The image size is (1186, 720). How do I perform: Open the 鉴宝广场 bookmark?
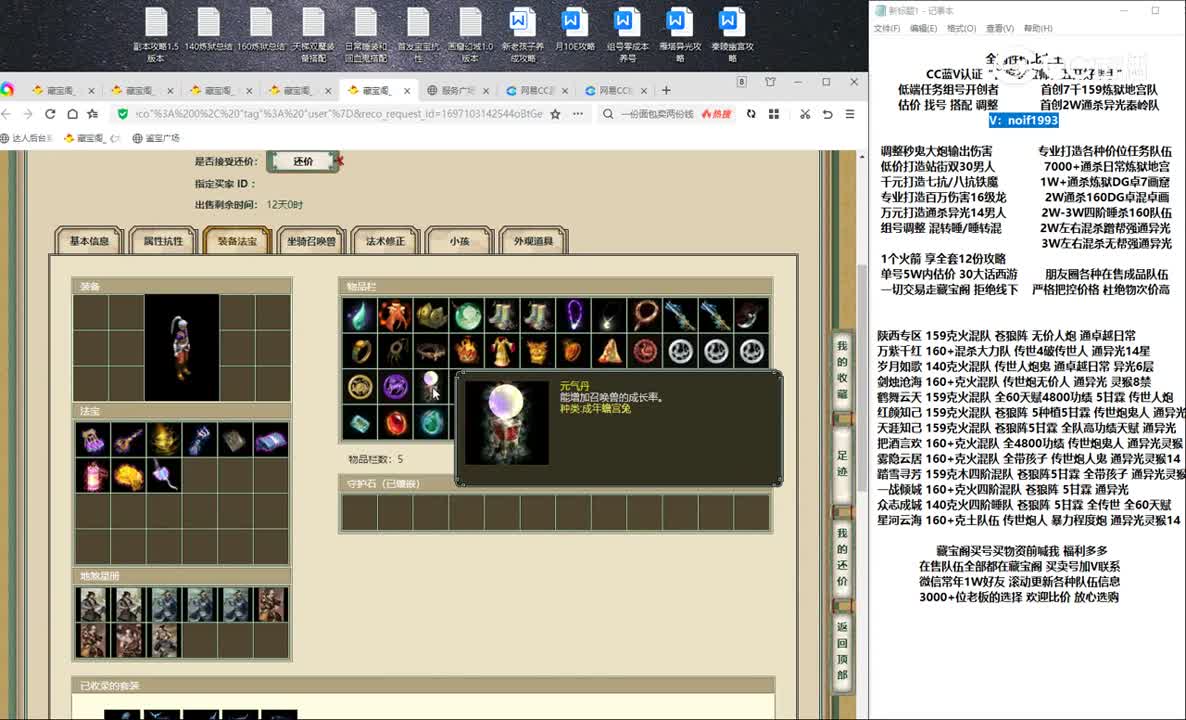click(x=156, y=138)
